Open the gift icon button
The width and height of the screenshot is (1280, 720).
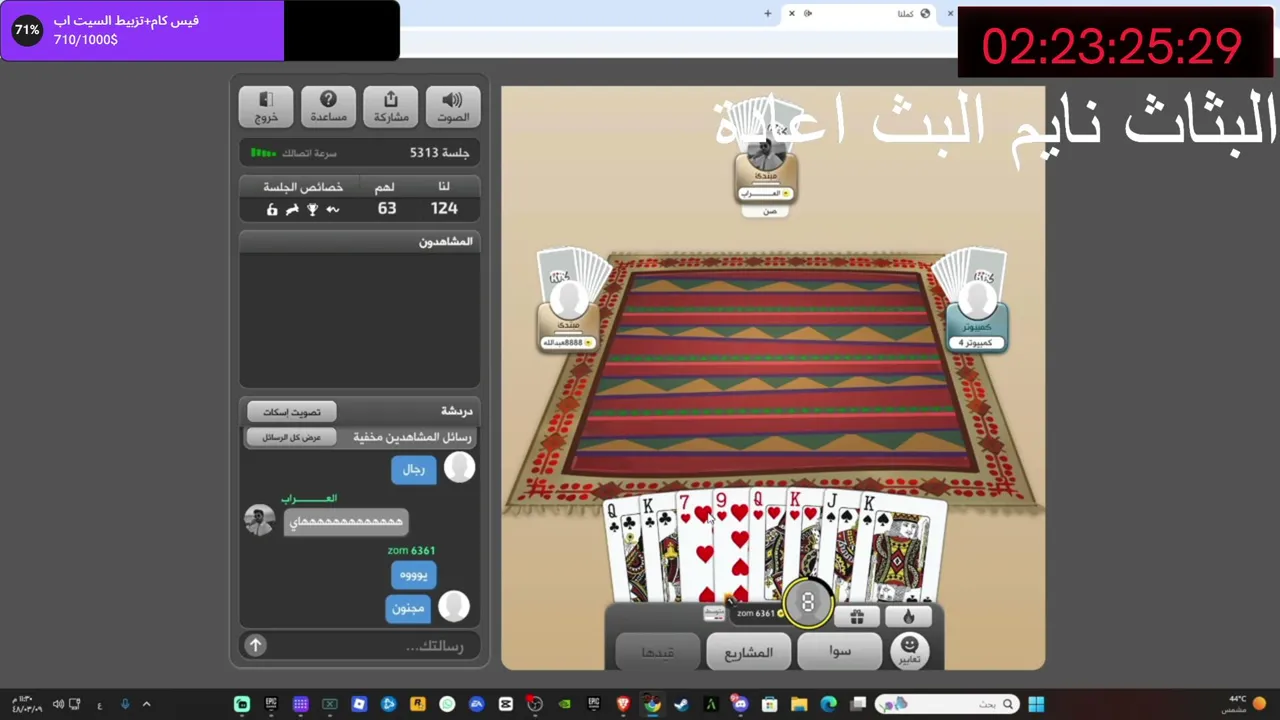[x=857, y=617]
